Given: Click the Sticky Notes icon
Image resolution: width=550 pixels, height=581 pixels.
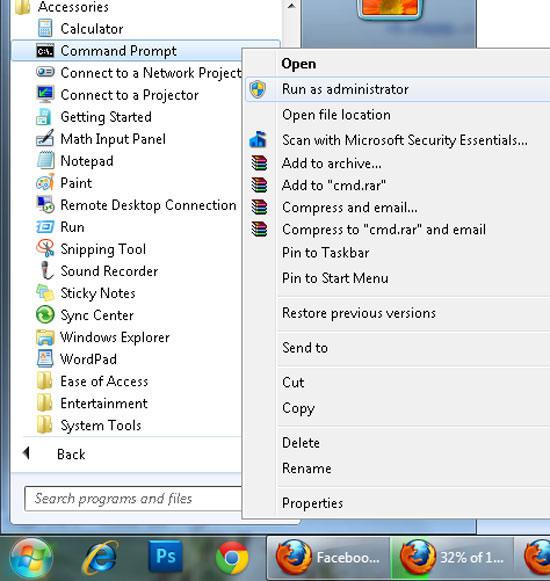Looking at the screenshot, I should point(45,292).
